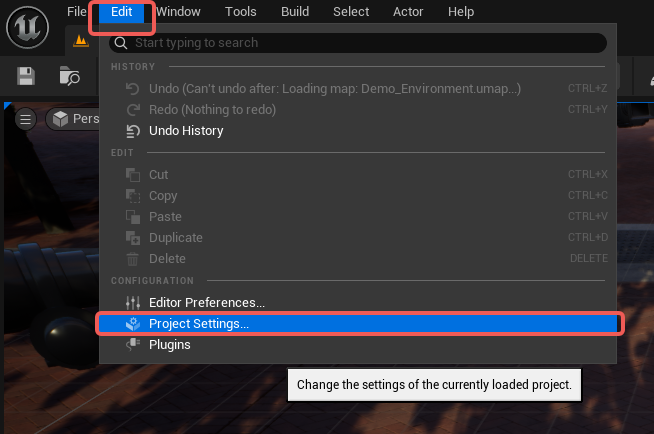
Task: Click the Unreal Engine logo icon
Action: pyautogui.click(x=28, y=28)
